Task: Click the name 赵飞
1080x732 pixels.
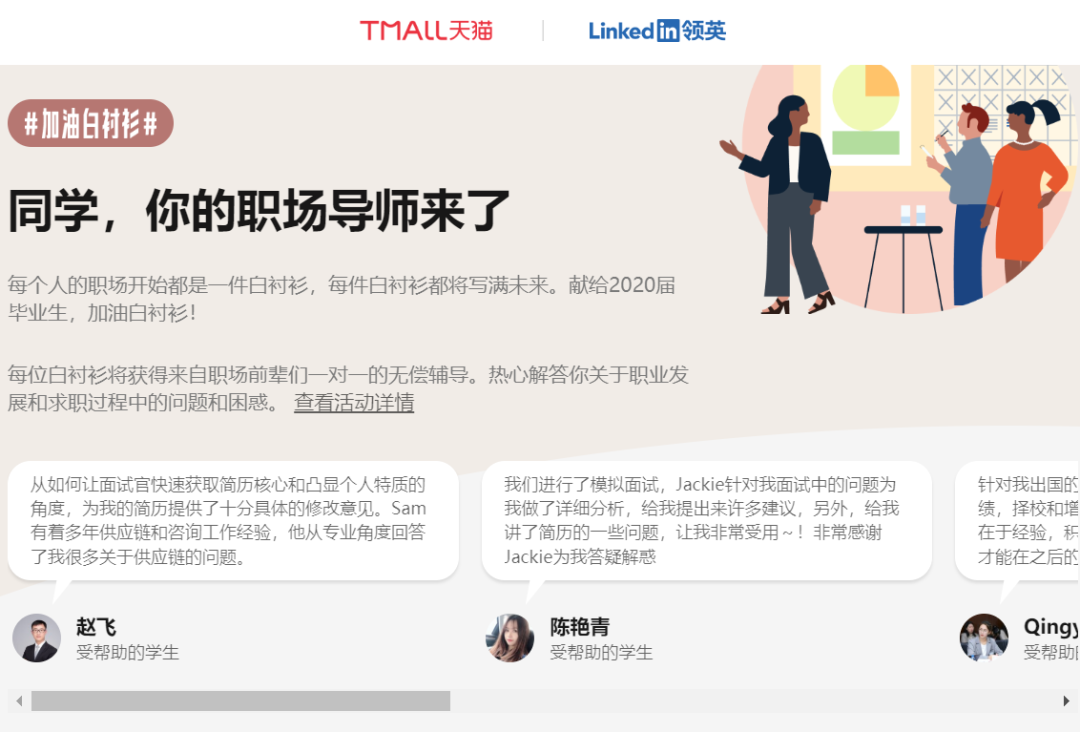Action: click(96, 627)
